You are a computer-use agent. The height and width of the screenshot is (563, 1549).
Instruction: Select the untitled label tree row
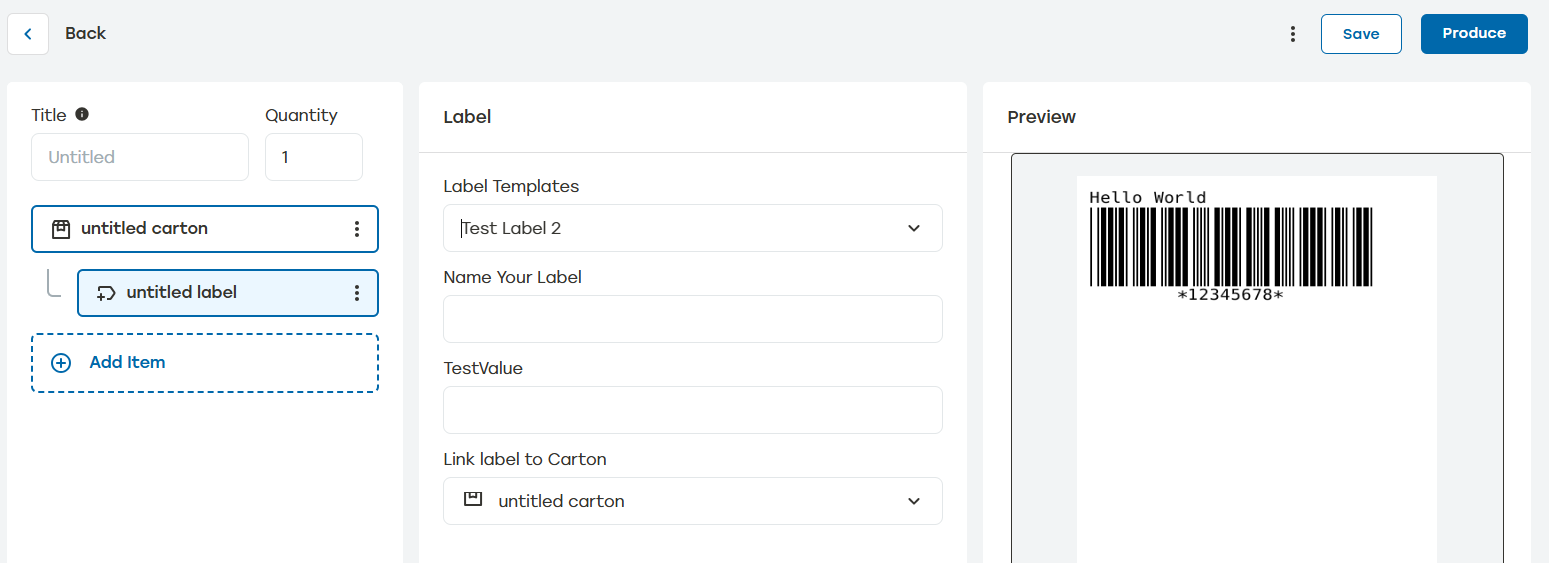[x=228, y=293]
